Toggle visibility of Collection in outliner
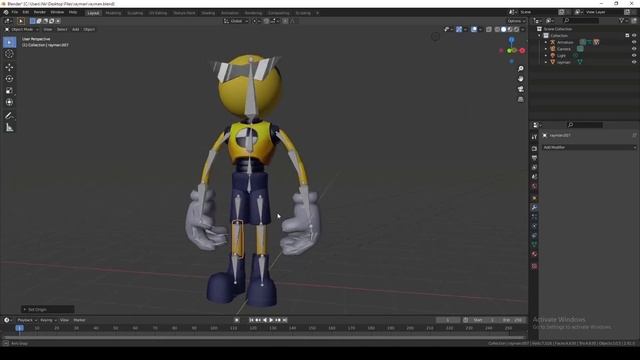Image resolution: width=640 pixels, height=360 pixels. click(x=634, y=36)
